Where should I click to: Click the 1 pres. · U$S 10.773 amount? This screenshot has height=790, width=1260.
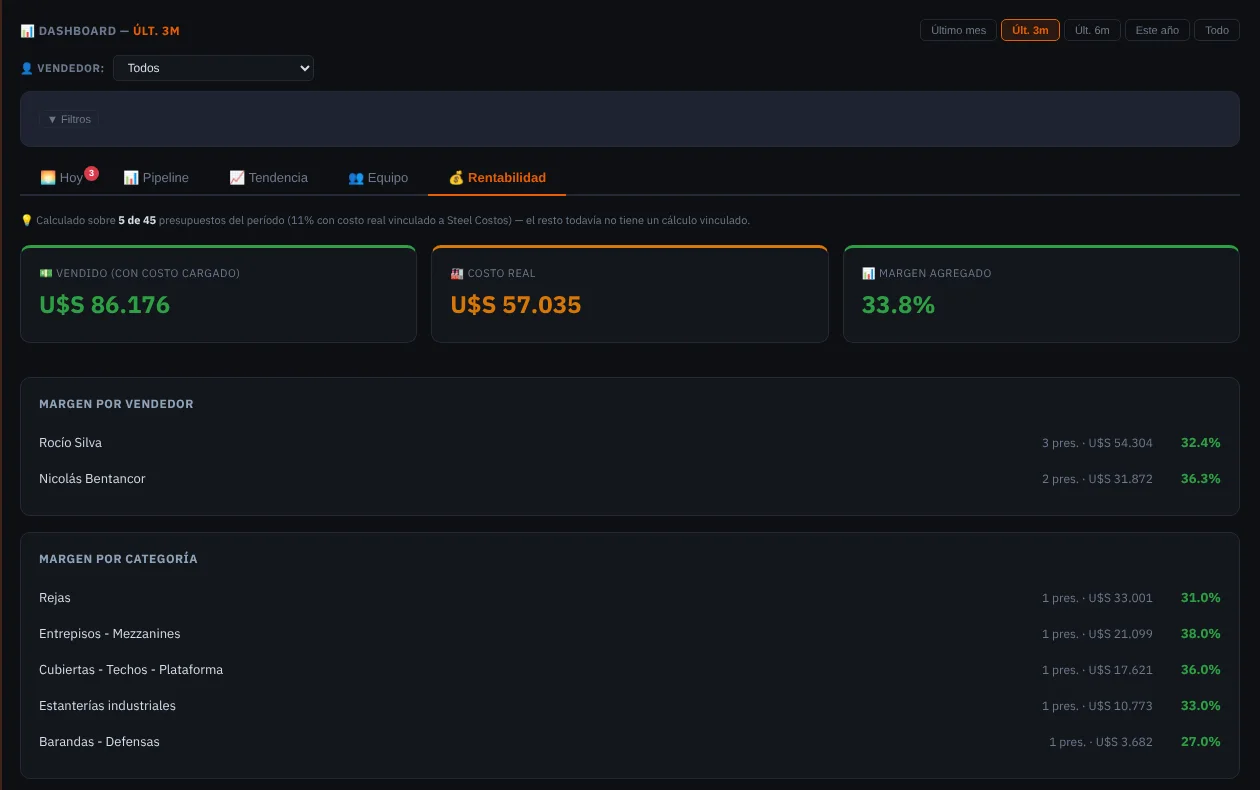(x=1097, y=706)
